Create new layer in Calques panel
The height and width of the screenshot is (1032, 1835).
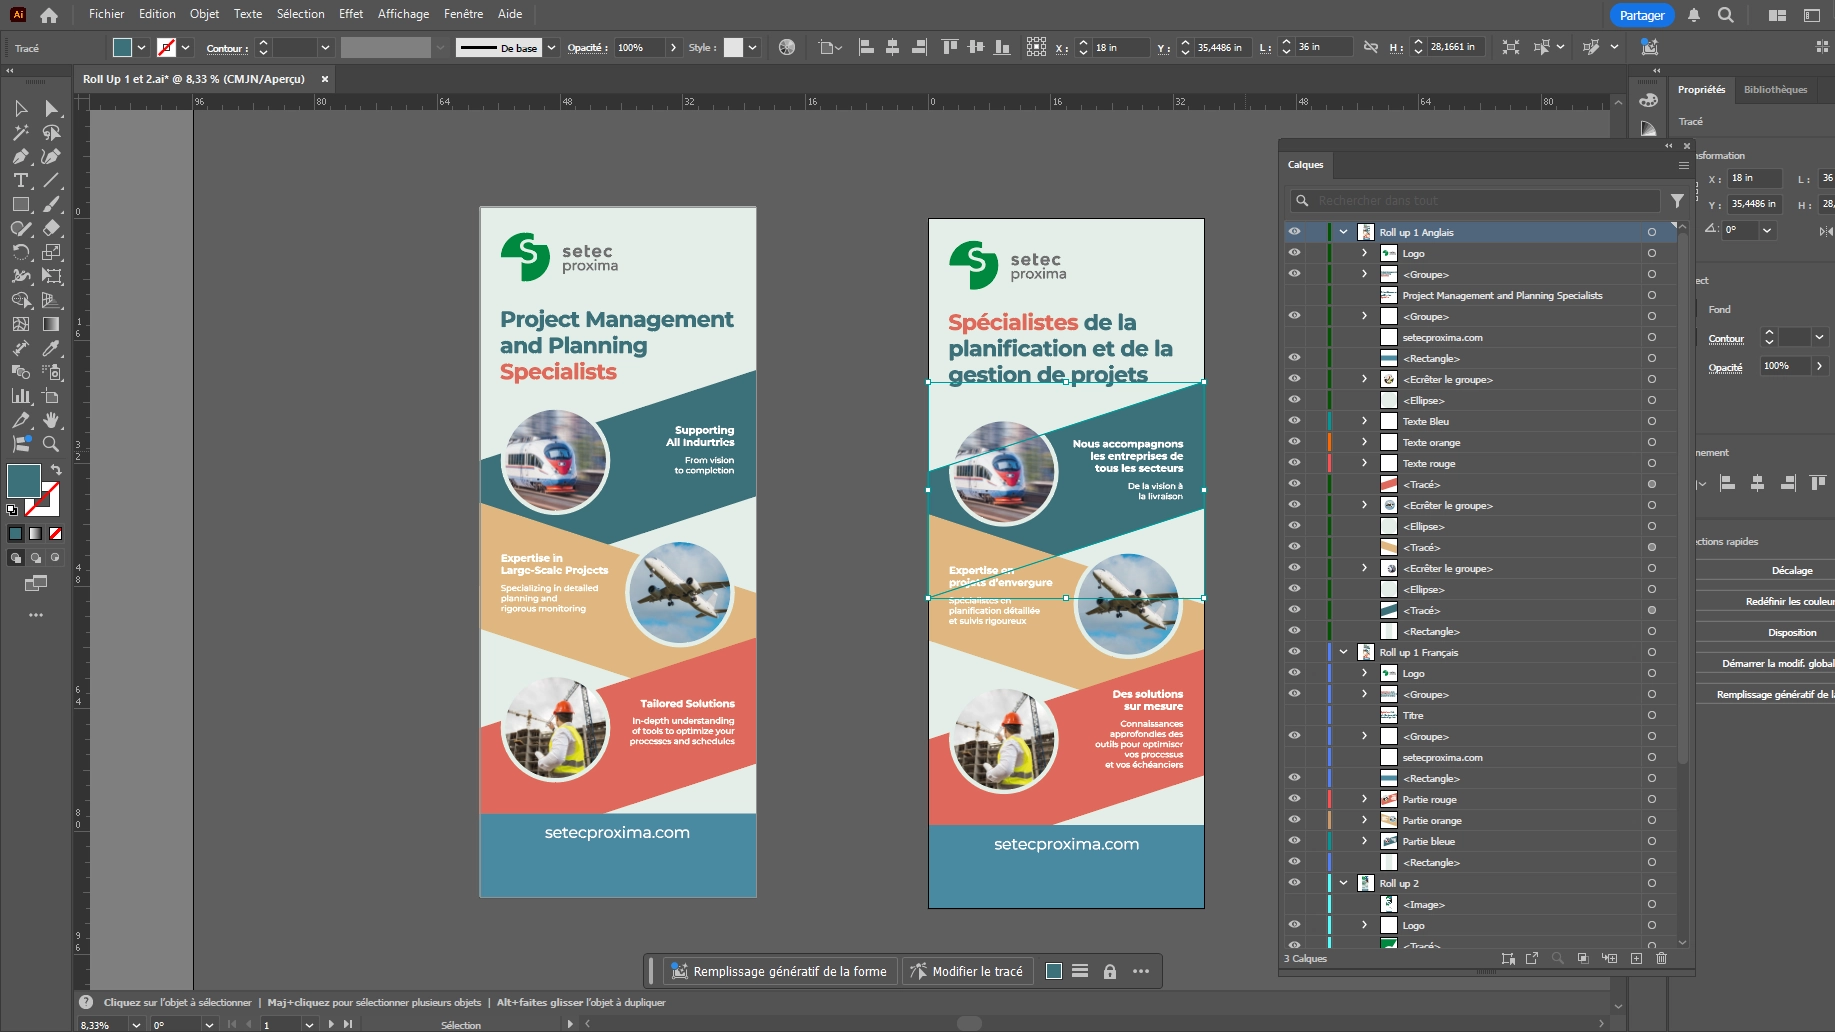[x=1636, y=958]
